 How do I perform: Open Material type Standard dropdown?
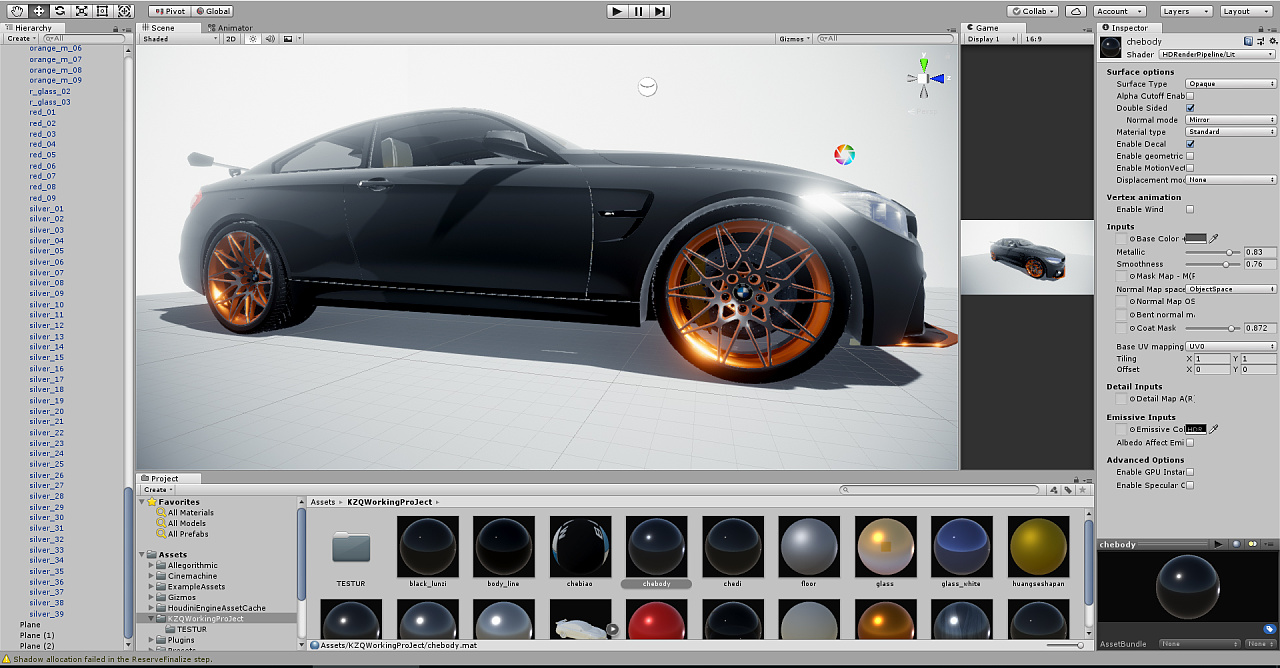click(x=1231, y=132)
